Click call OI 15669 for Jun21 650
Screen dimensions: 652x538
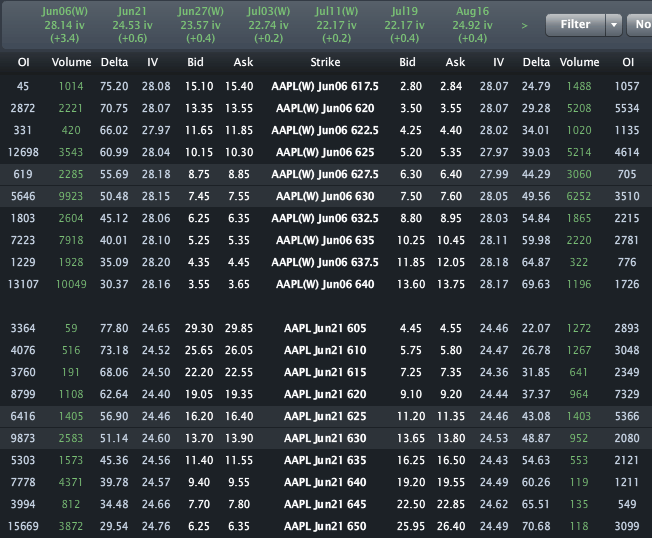[23, 527]
